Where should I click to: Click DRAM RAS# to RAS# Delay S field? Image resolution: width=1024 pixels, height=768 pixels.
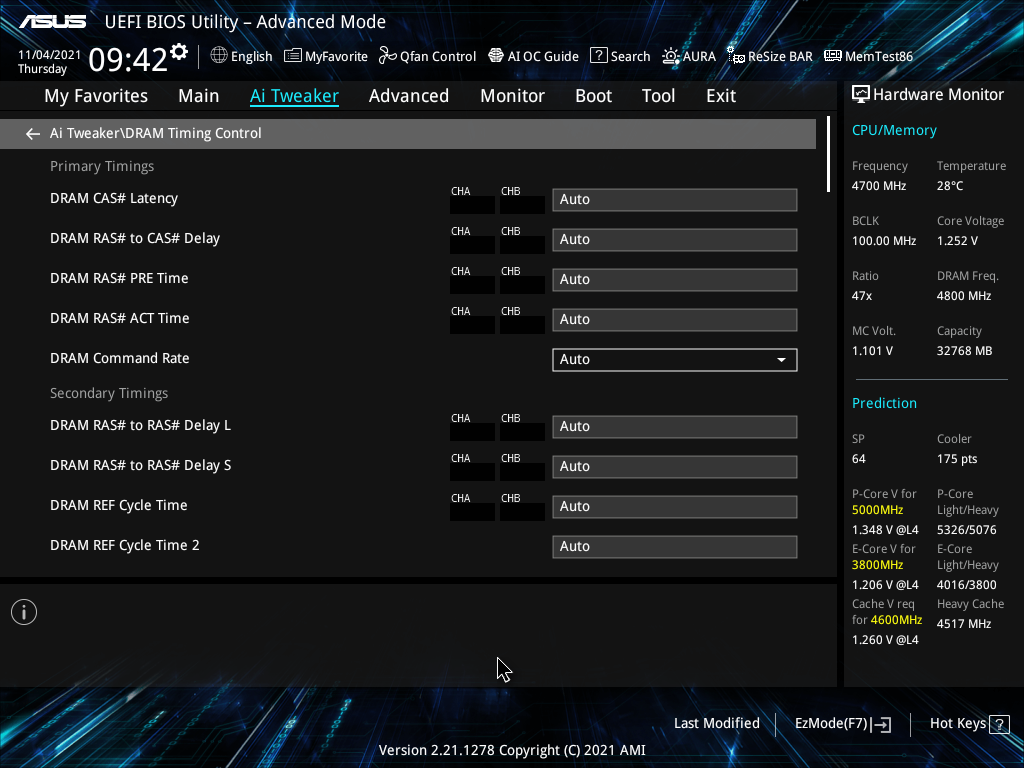pyautogui.click(x=675, y=466)
